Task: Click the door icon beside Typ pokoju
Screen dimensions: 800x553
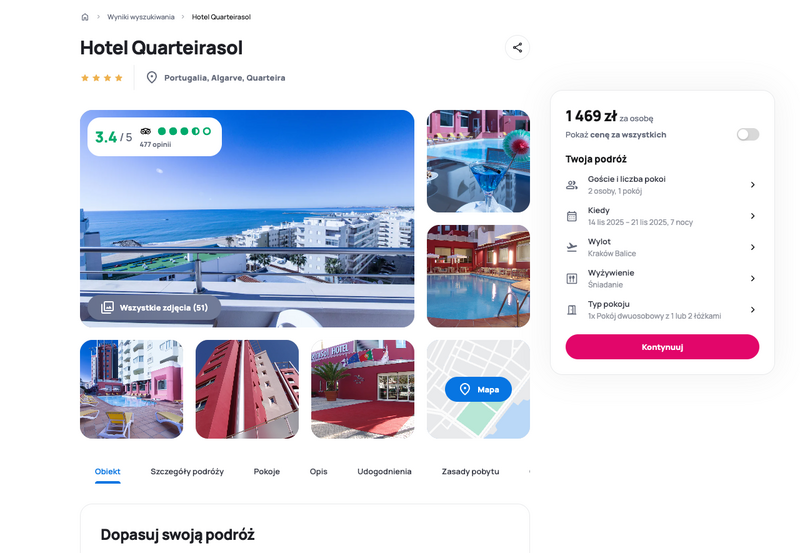Action: tap(572, 310)
